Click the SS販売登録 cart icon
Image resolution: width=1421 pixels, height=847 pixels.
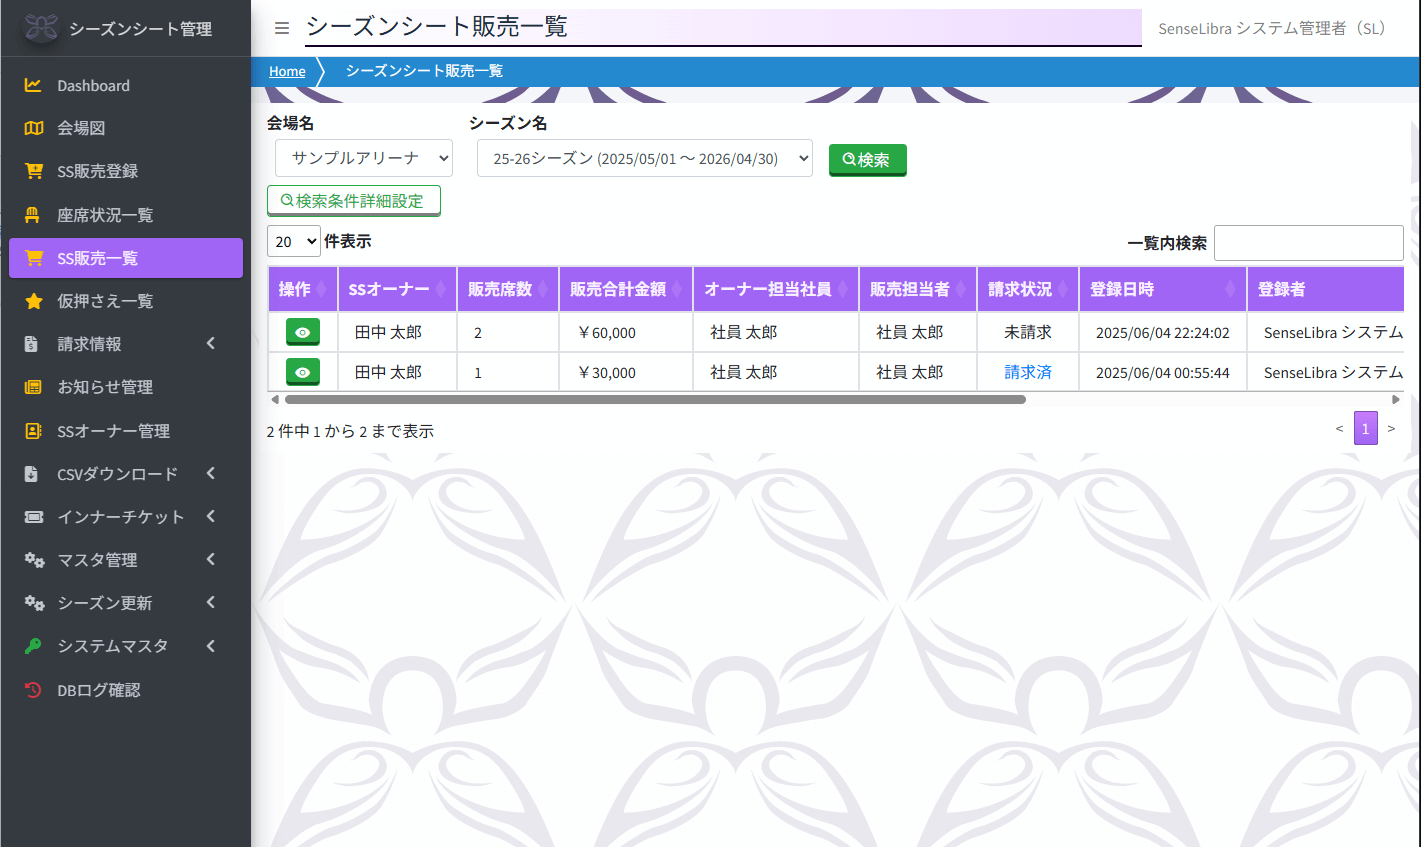point(33,171)
